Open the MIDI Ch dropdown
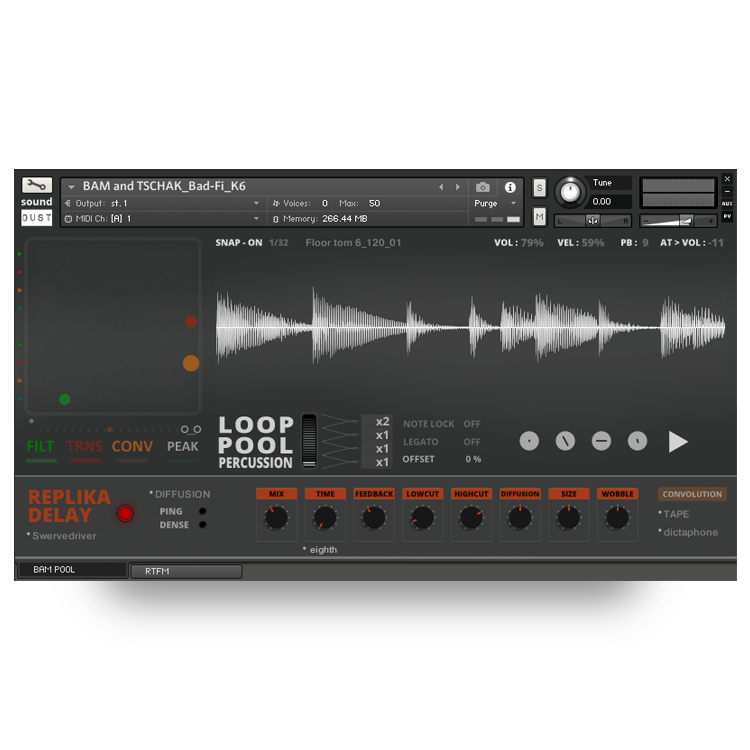 click(x=163, y=219)
